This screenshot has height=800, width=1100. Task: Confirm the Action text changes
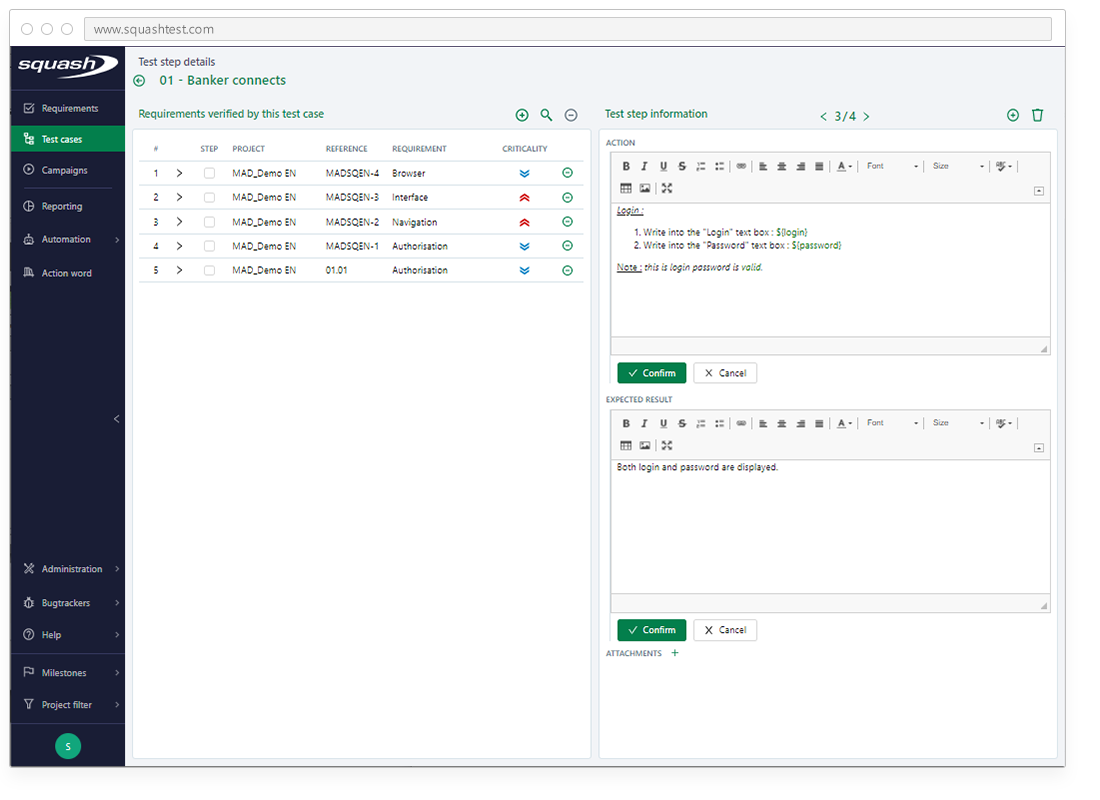pos(651,372)
